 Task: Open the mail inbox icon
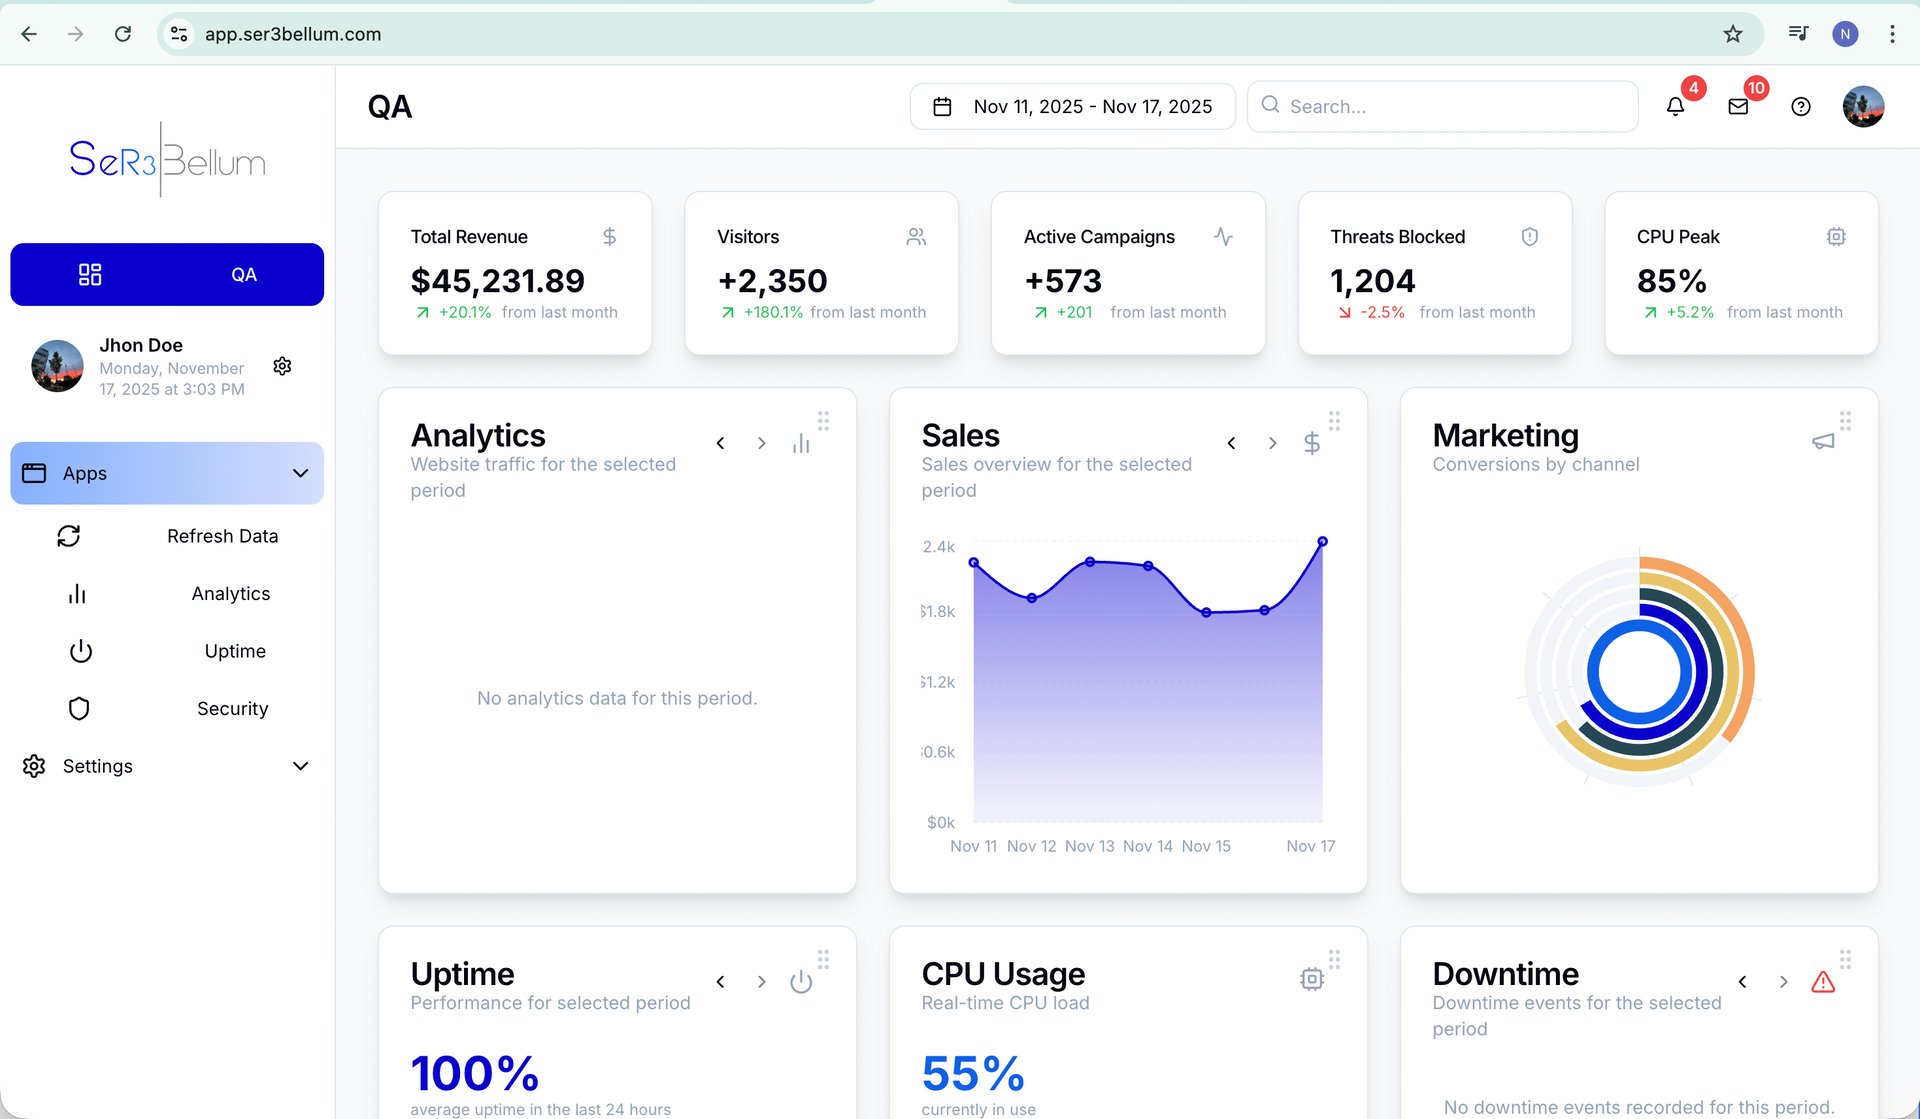coord(1738,106)
